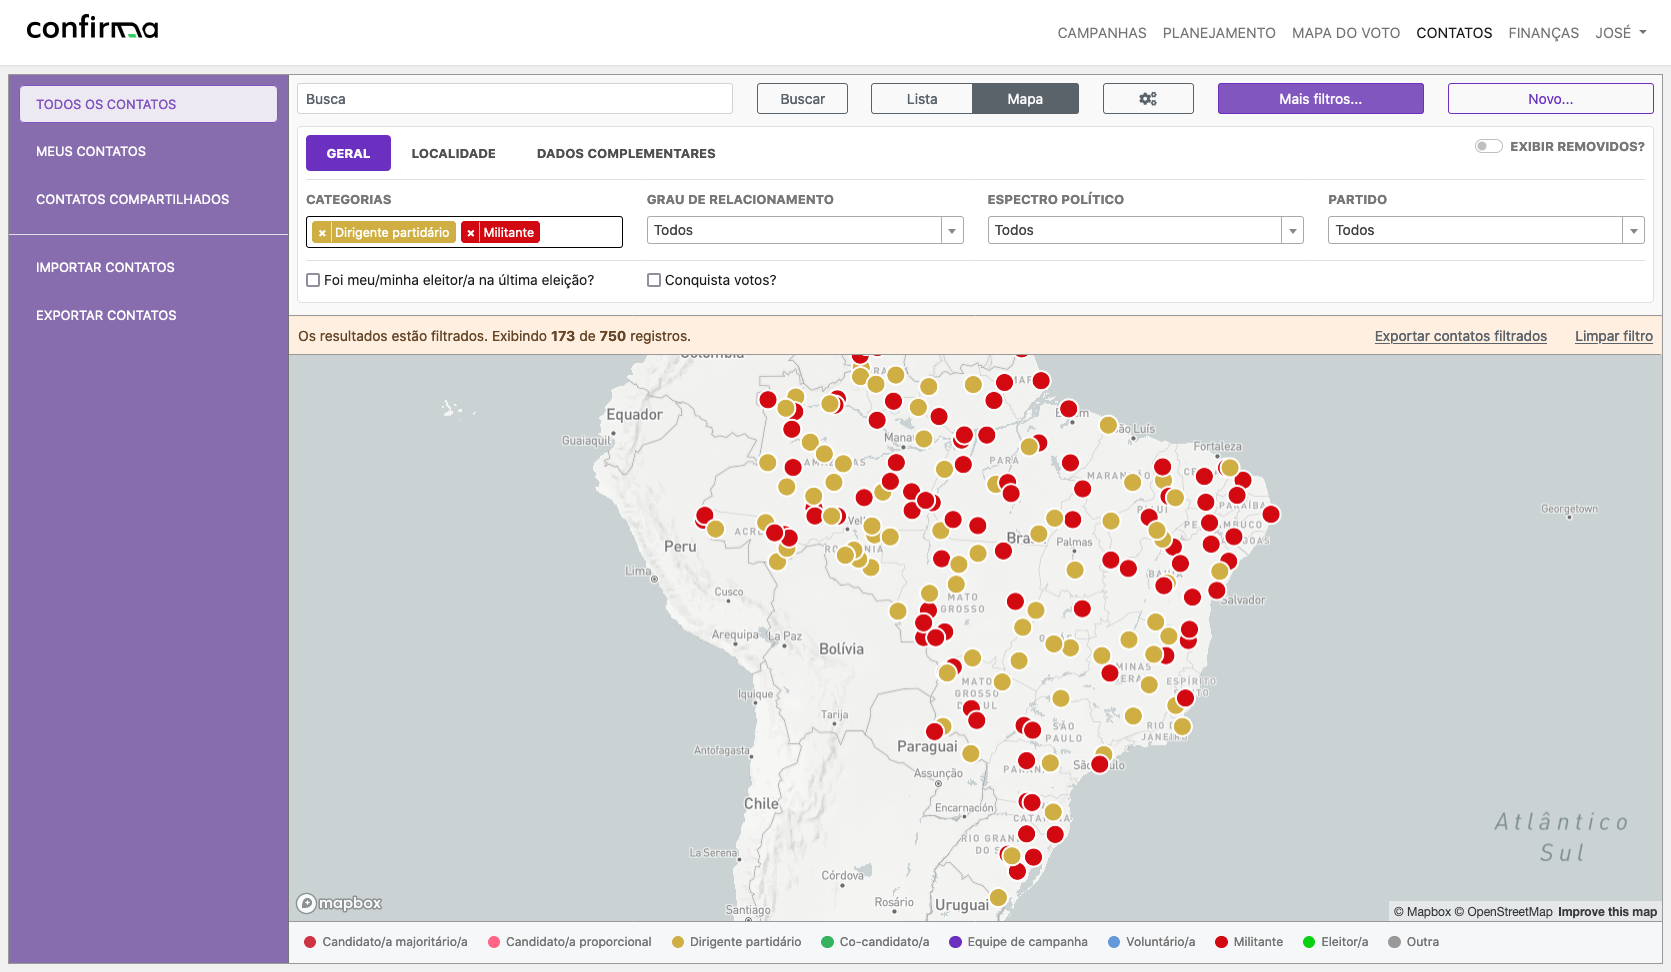1671x972 pixels.
Task: Check 'Foi meu/minha eleitor/a na última eleição?'
Action: 313,280
